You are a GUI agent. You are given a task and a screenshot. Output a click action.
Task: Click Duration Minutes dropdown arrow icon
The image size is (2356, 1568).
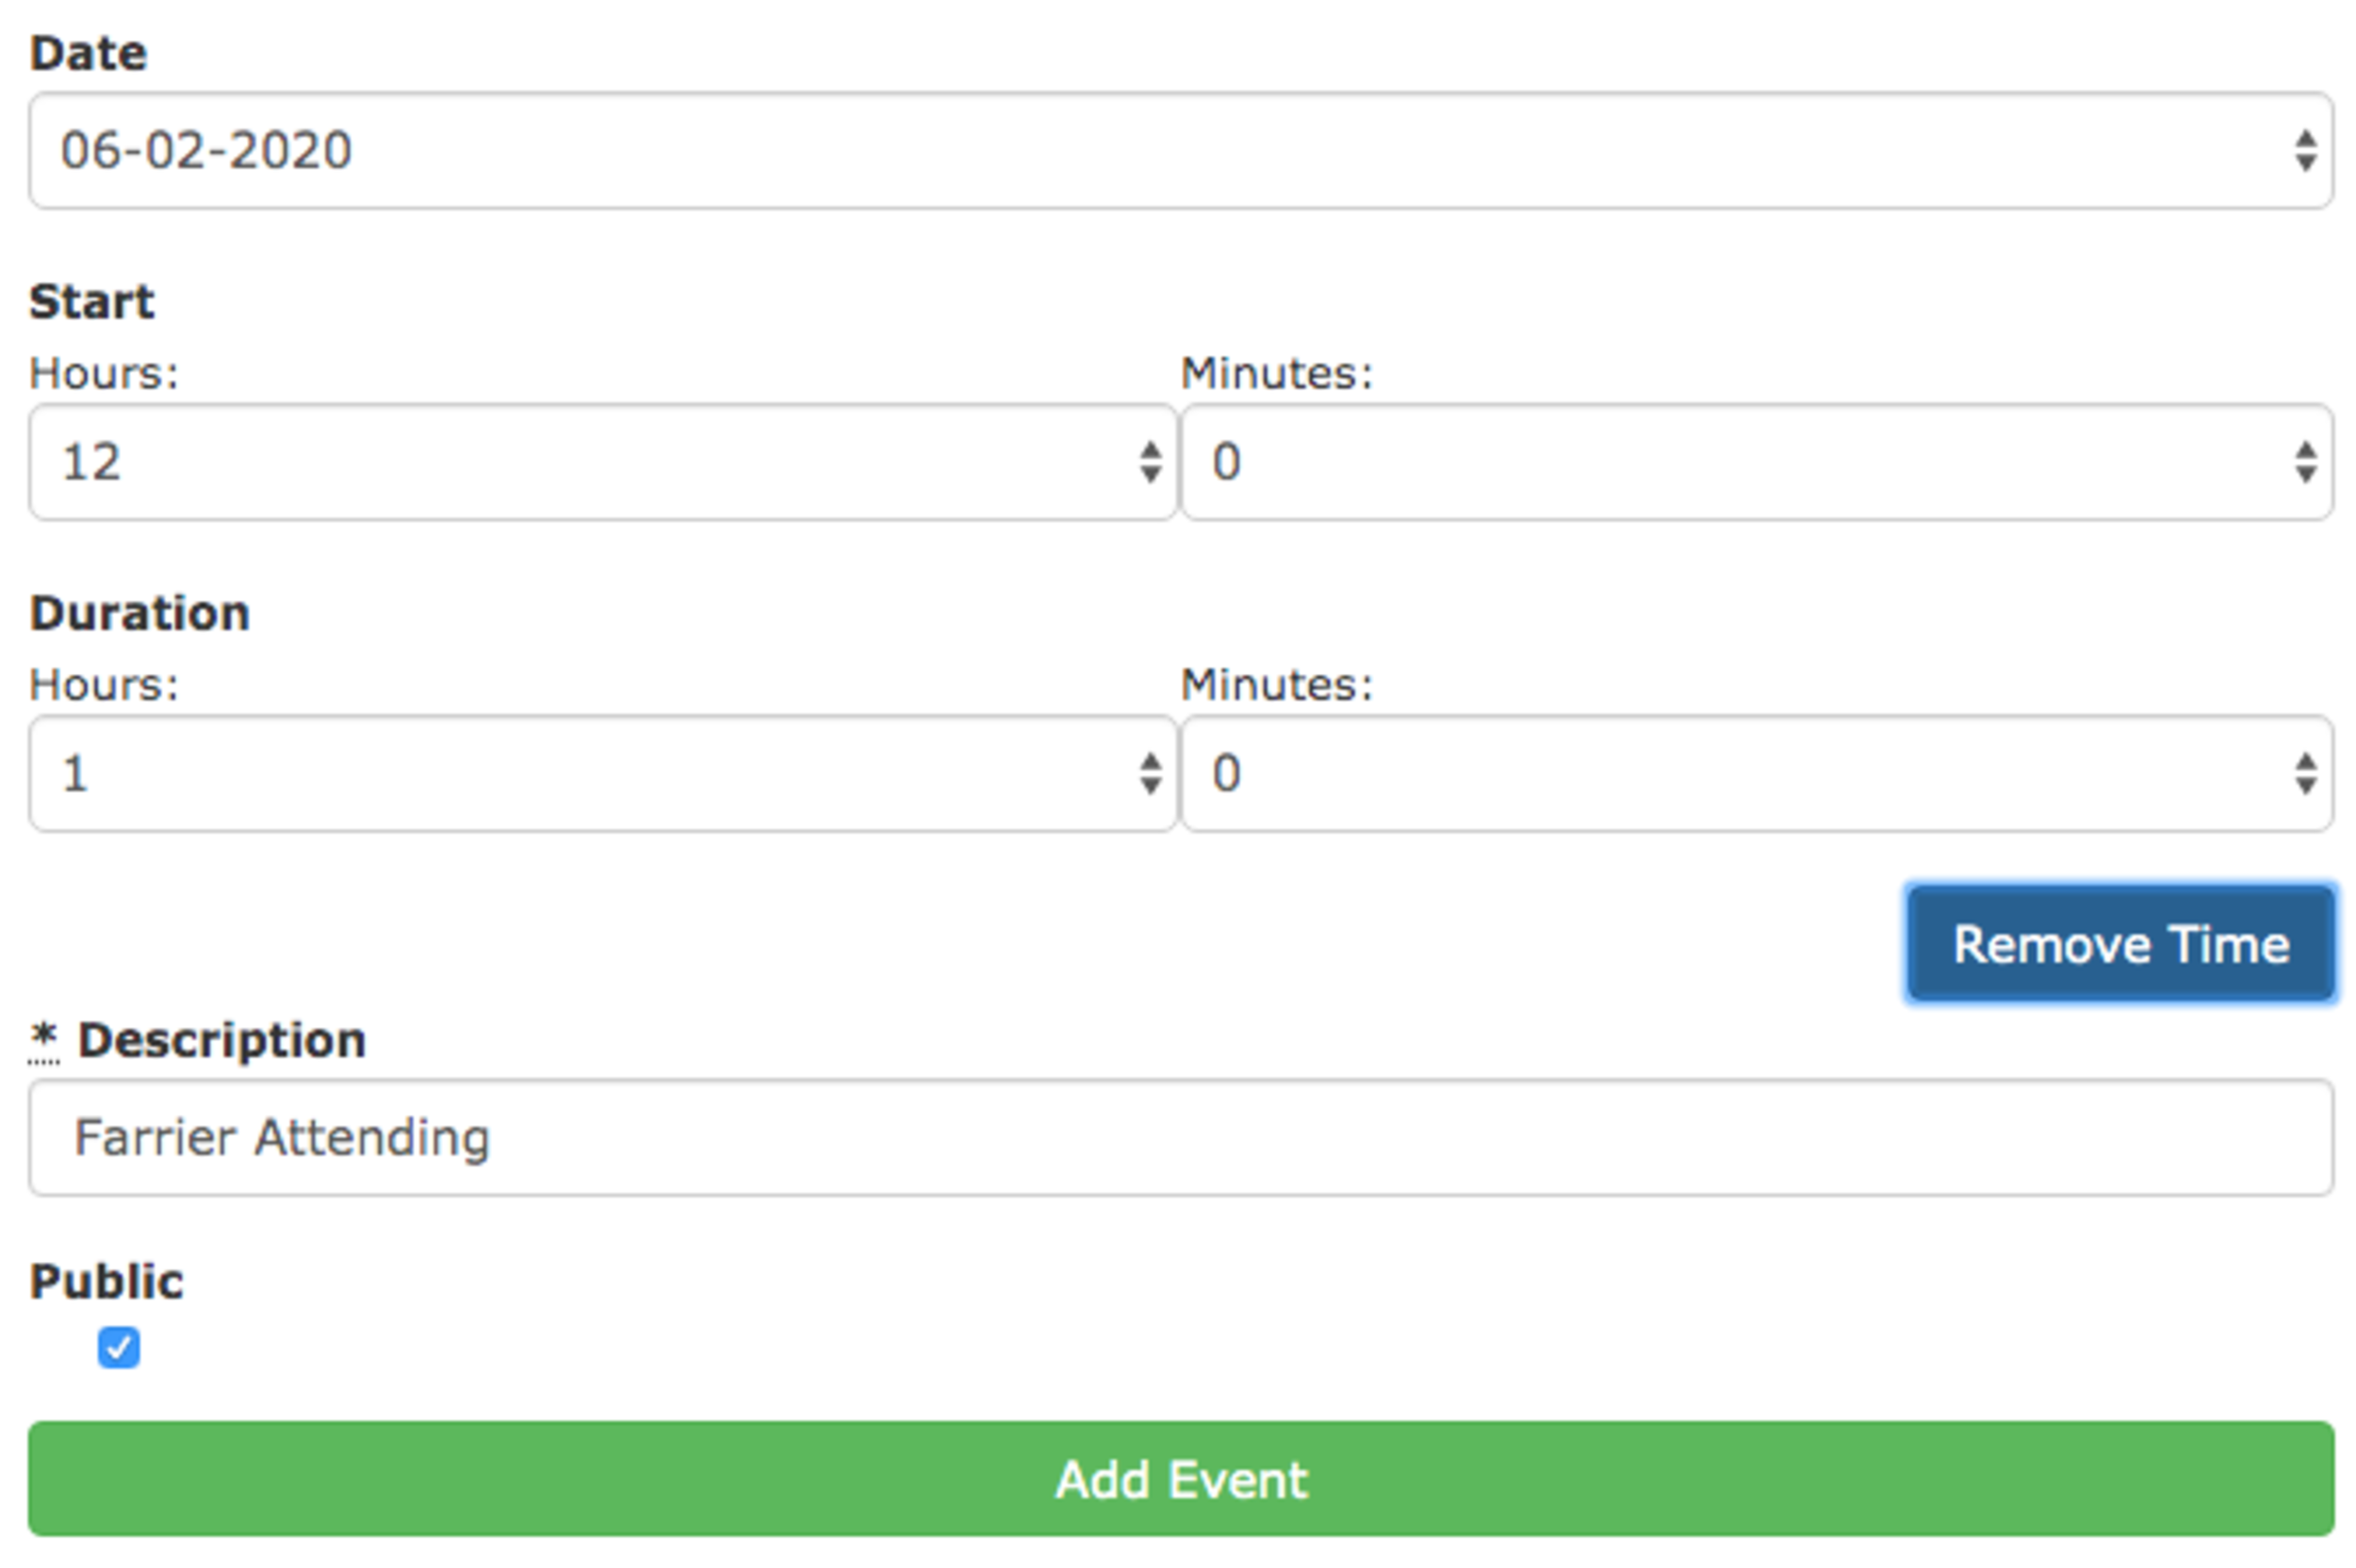click(2305, 773)
